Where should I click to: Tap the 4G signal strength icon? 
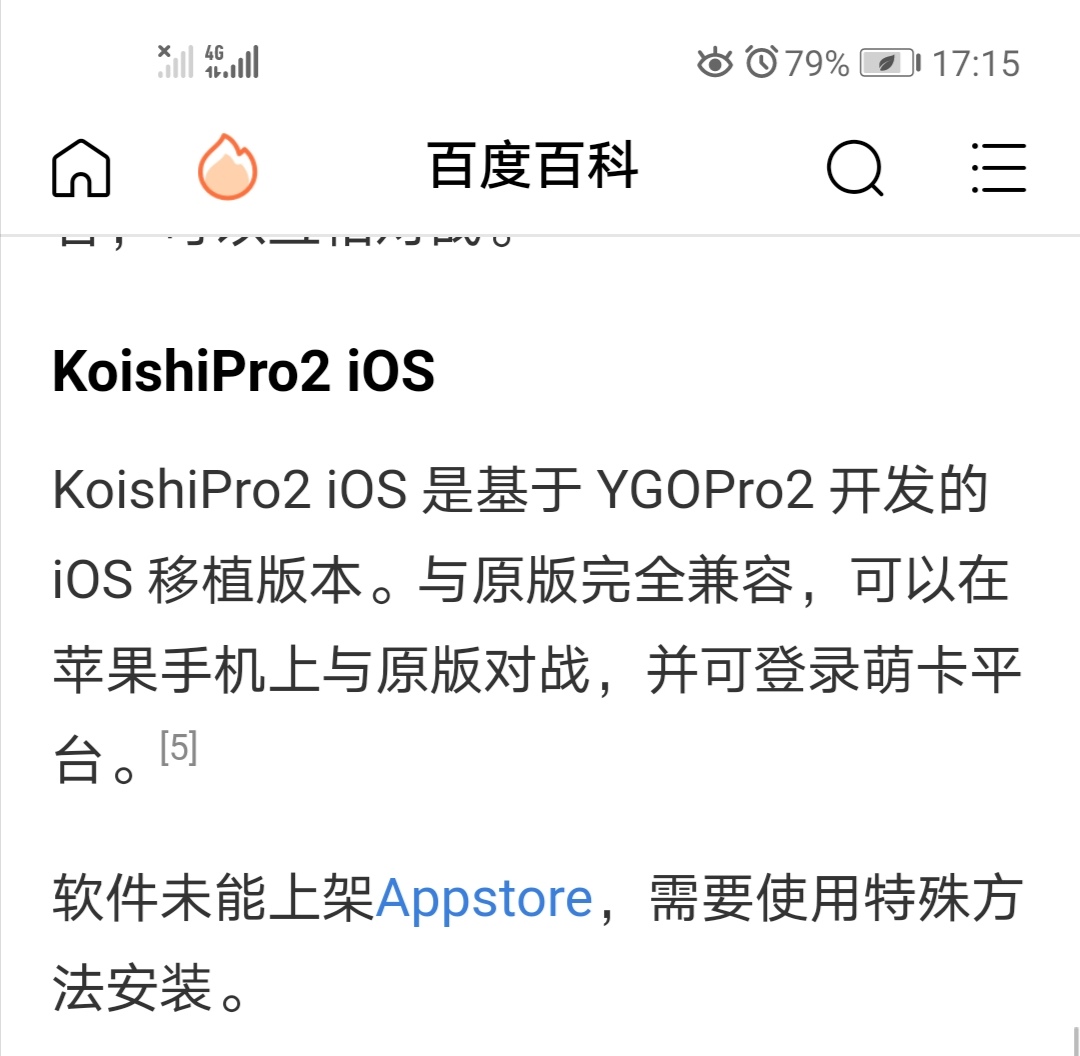point(231,61)
